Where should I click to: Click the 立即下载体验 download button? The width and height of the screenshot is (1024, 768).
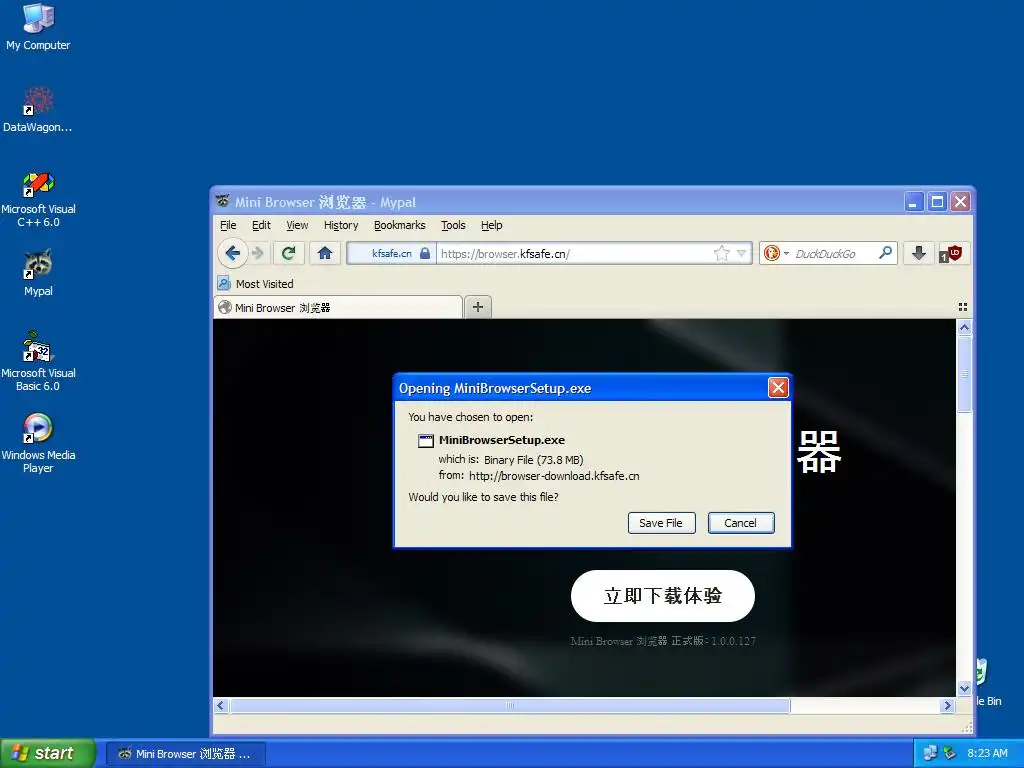click(x=663, y=596)
